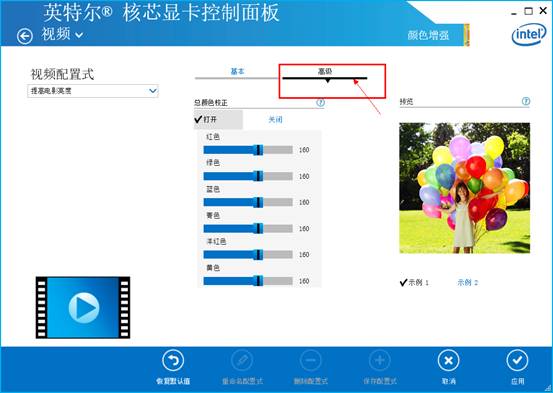The image size is (553, 393).
Task: Turn off color correction with 关闭
Action: [275, 120]
